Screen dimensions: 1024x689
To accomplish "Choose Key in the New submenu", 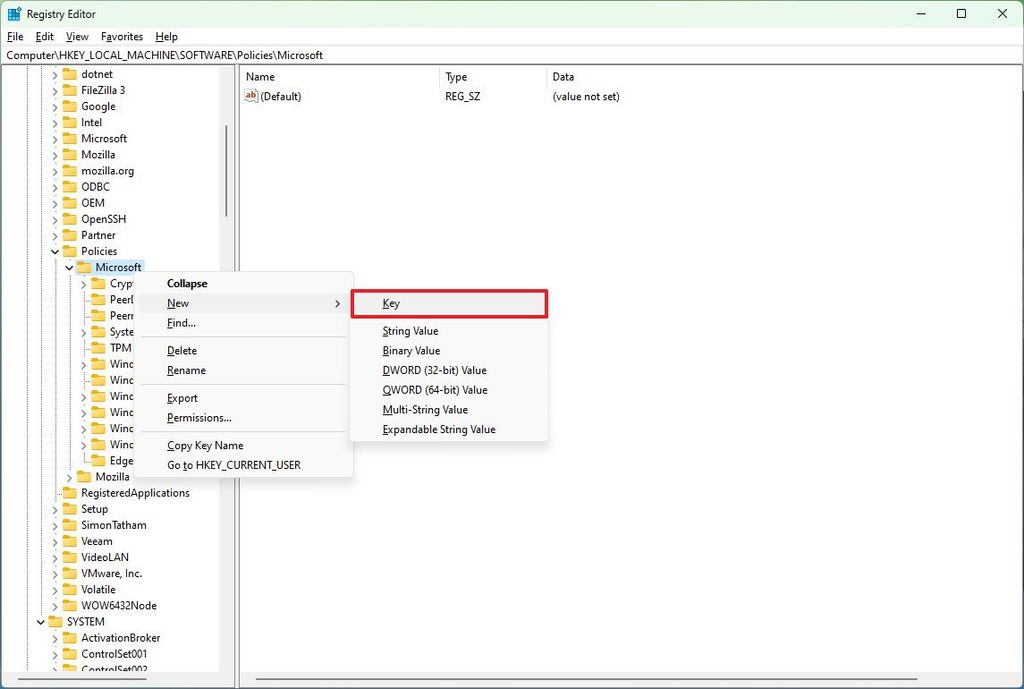I will pyautogui.click(x=449, y=304).
